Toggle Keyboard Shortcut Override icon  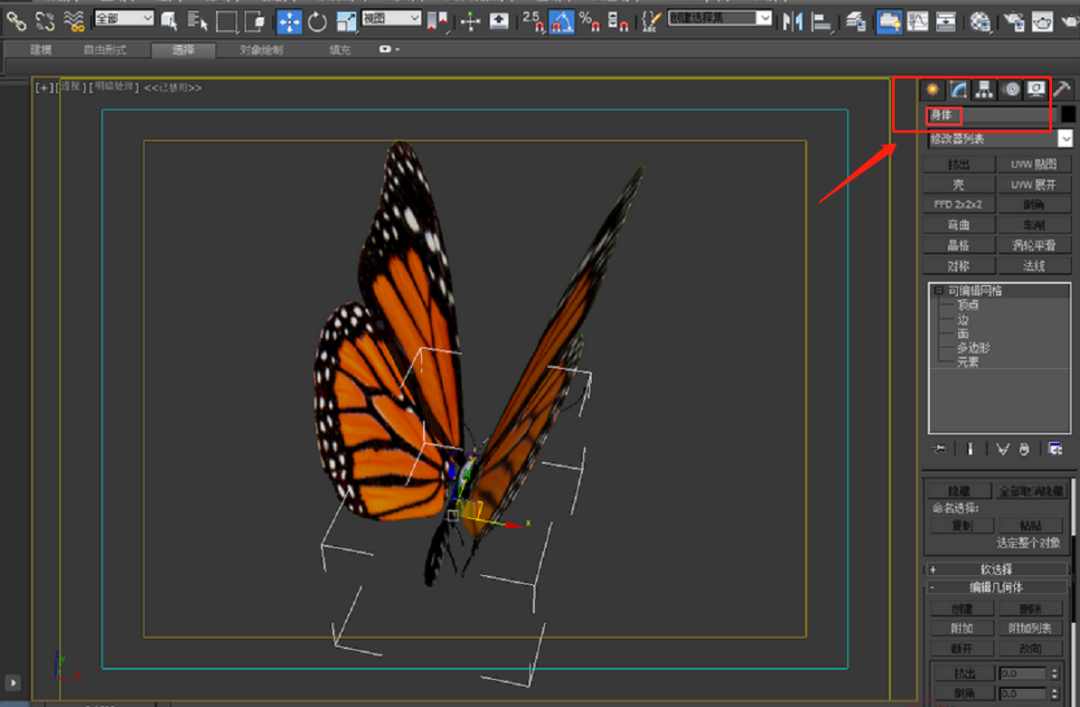(x=499, y=21)
